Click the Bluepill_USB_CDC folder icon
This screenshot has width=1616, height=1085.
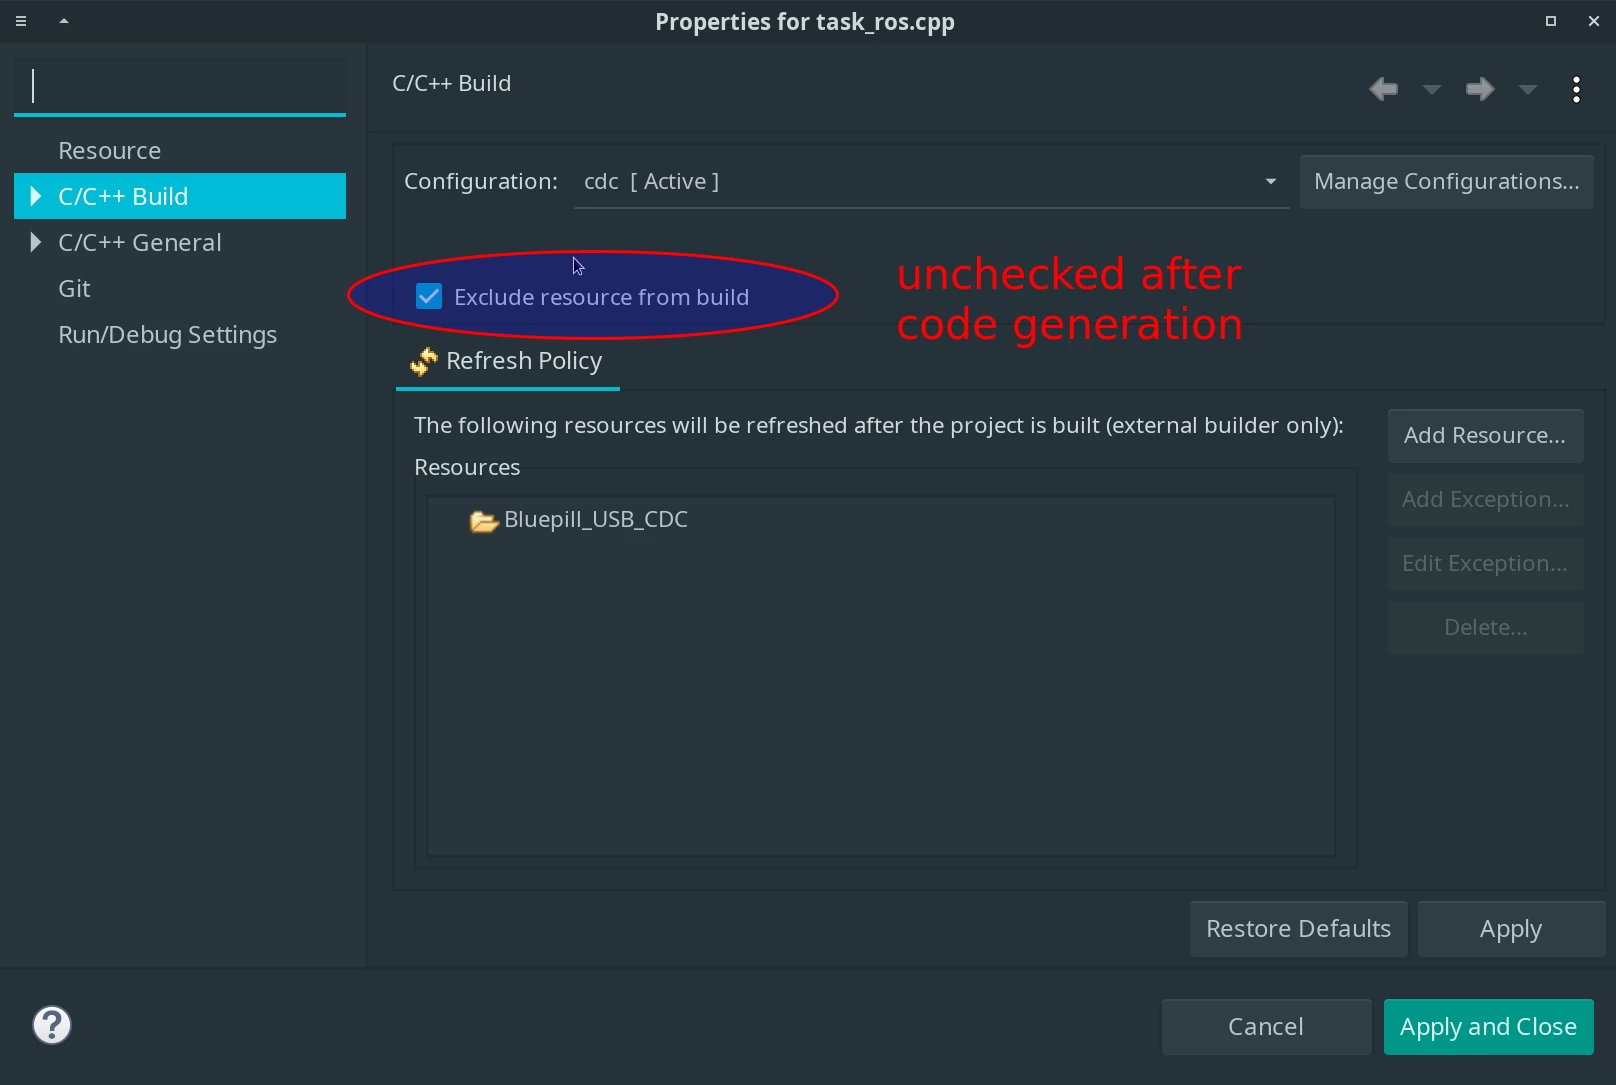tap(484, 521)
